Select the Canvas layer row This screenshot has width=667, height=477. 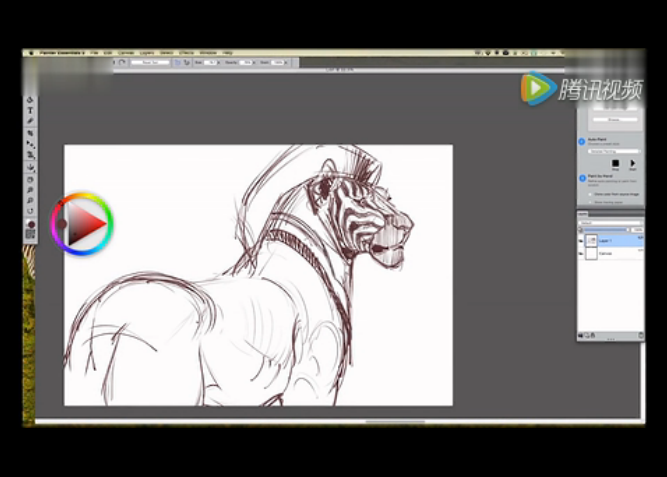tap(610, 254)
